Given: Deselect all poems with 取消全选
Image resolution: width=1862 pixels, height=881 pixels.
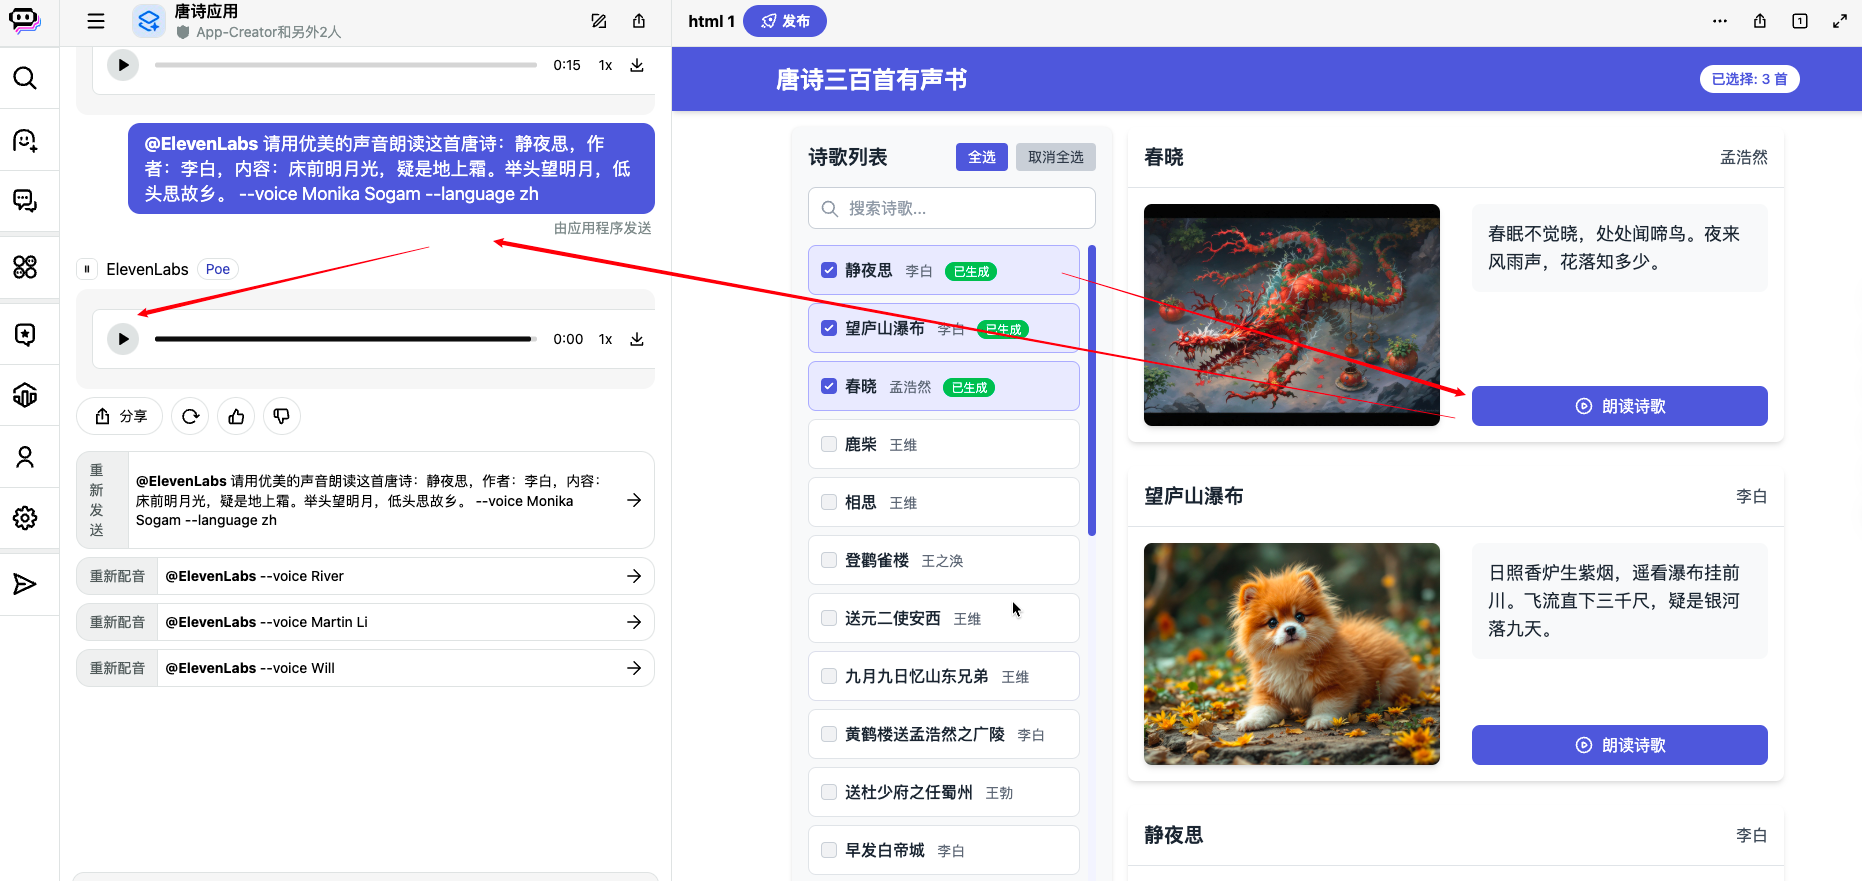Looking at the screenshot, I should (x=1056, y=157).
